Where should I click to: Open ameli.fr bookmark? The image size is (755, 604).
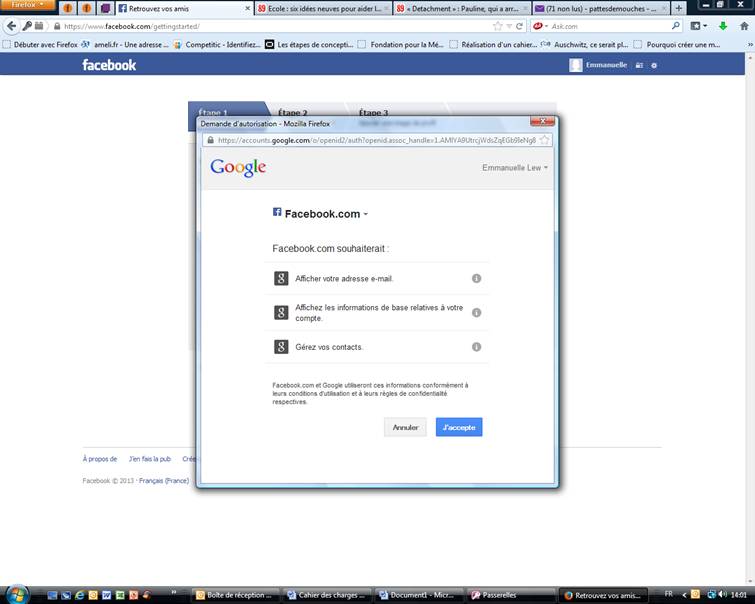click(x=126, y=45)
